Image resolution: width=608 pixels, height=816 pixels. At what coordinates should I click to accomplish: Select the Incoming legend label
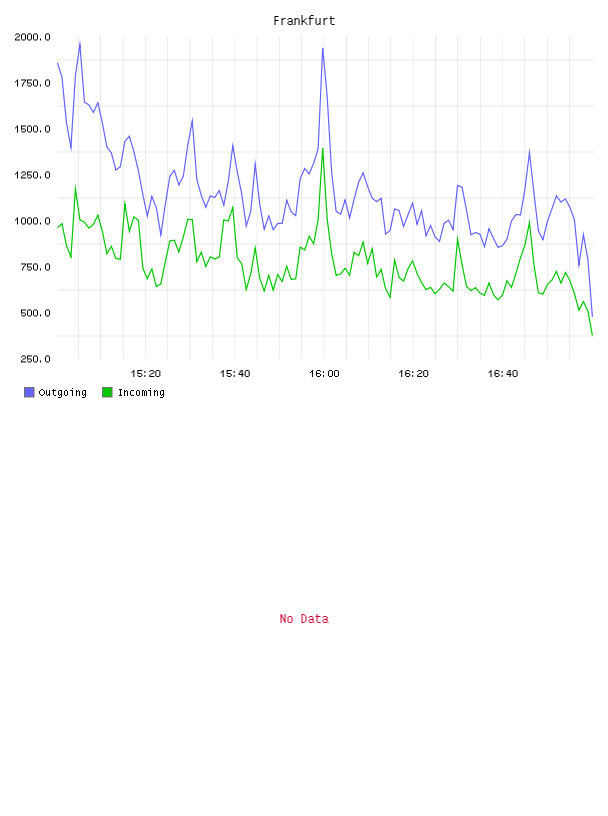[141, 392]
